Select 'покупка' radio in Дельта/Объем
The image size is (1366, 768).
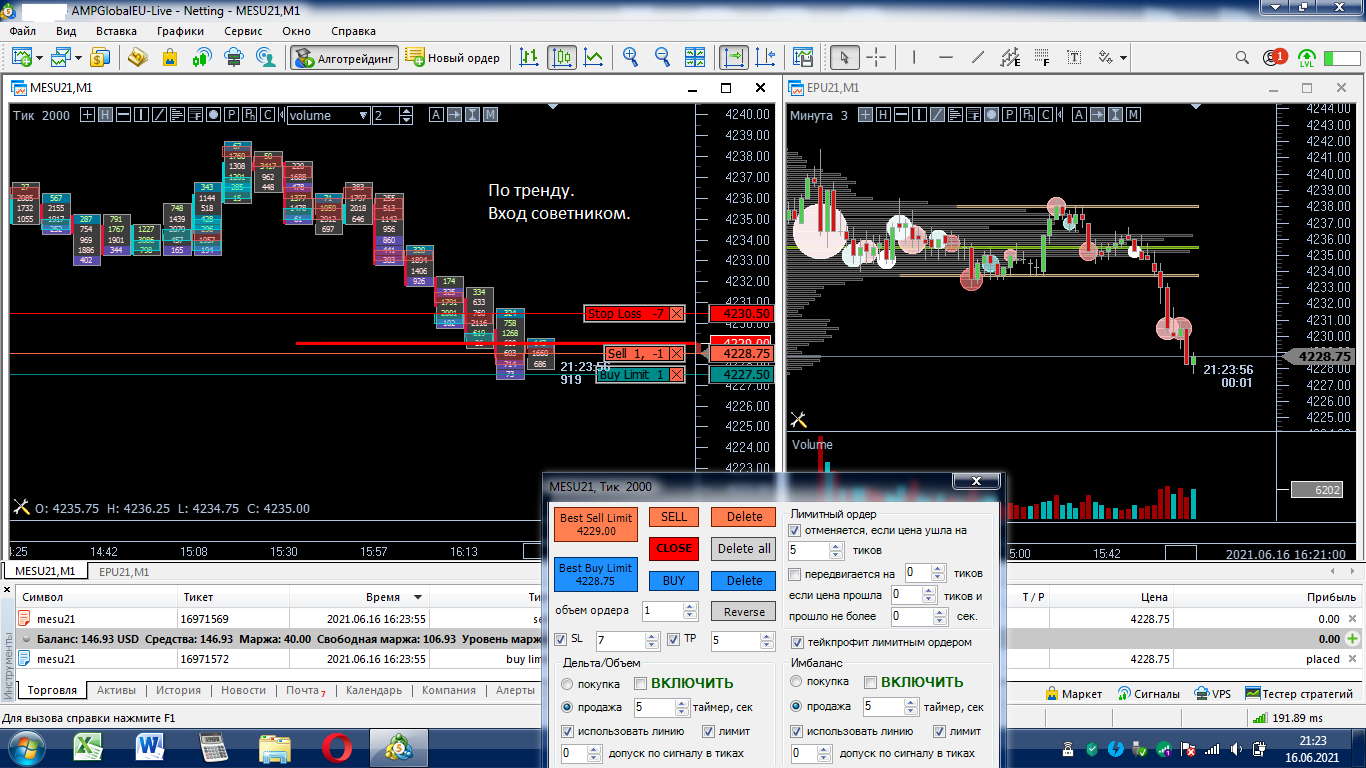pyautogui.click(x=567, y=684)
